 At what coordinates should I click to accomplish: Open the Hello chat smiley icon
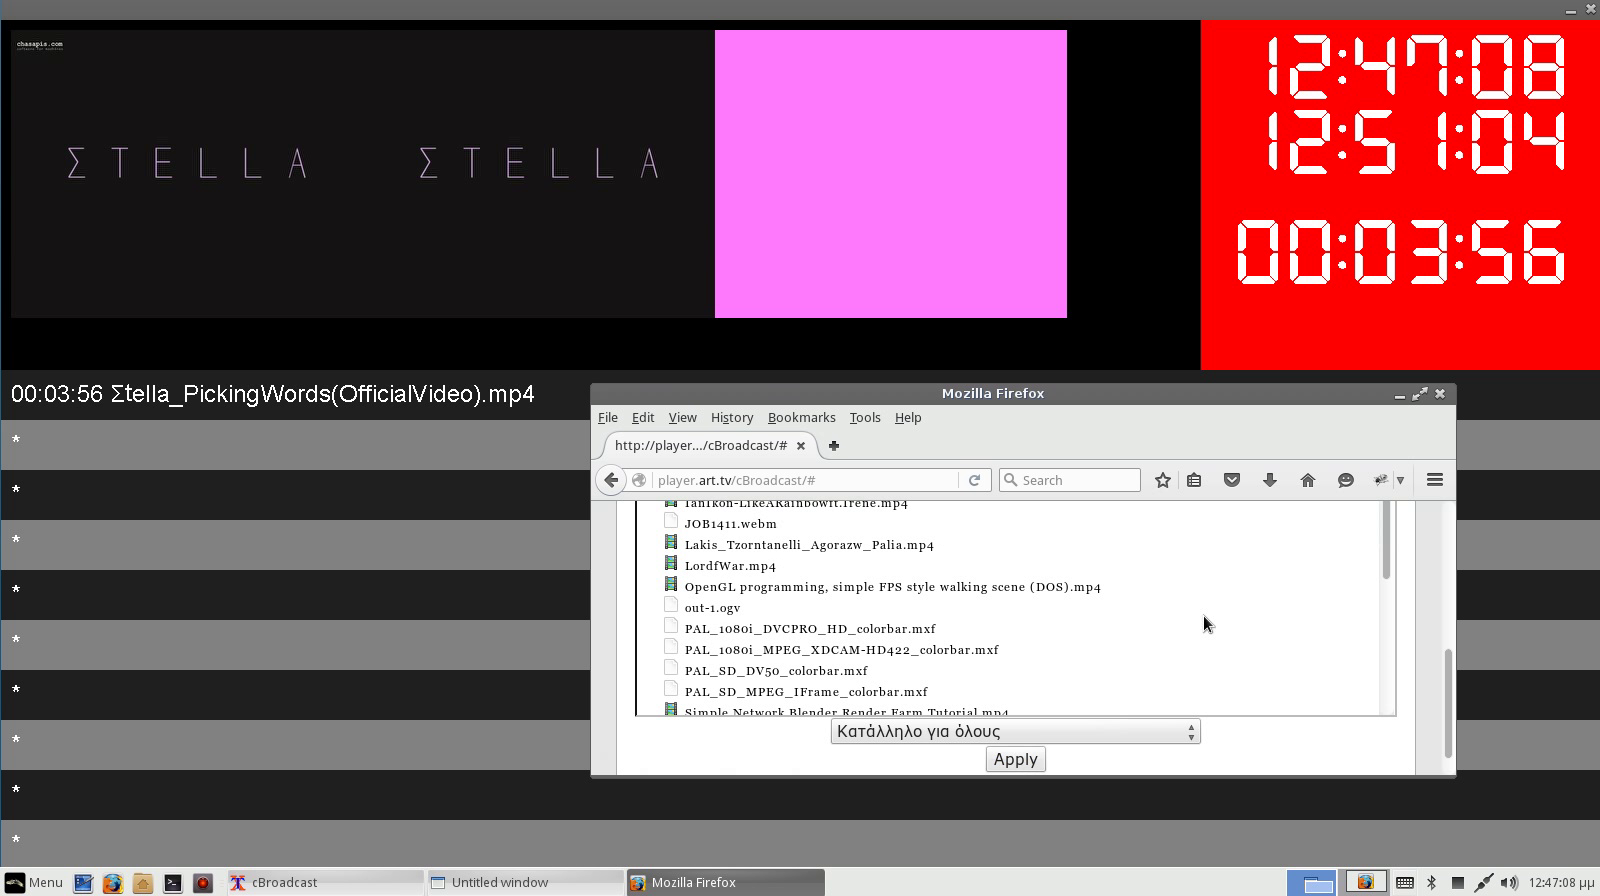point(1346,480)
